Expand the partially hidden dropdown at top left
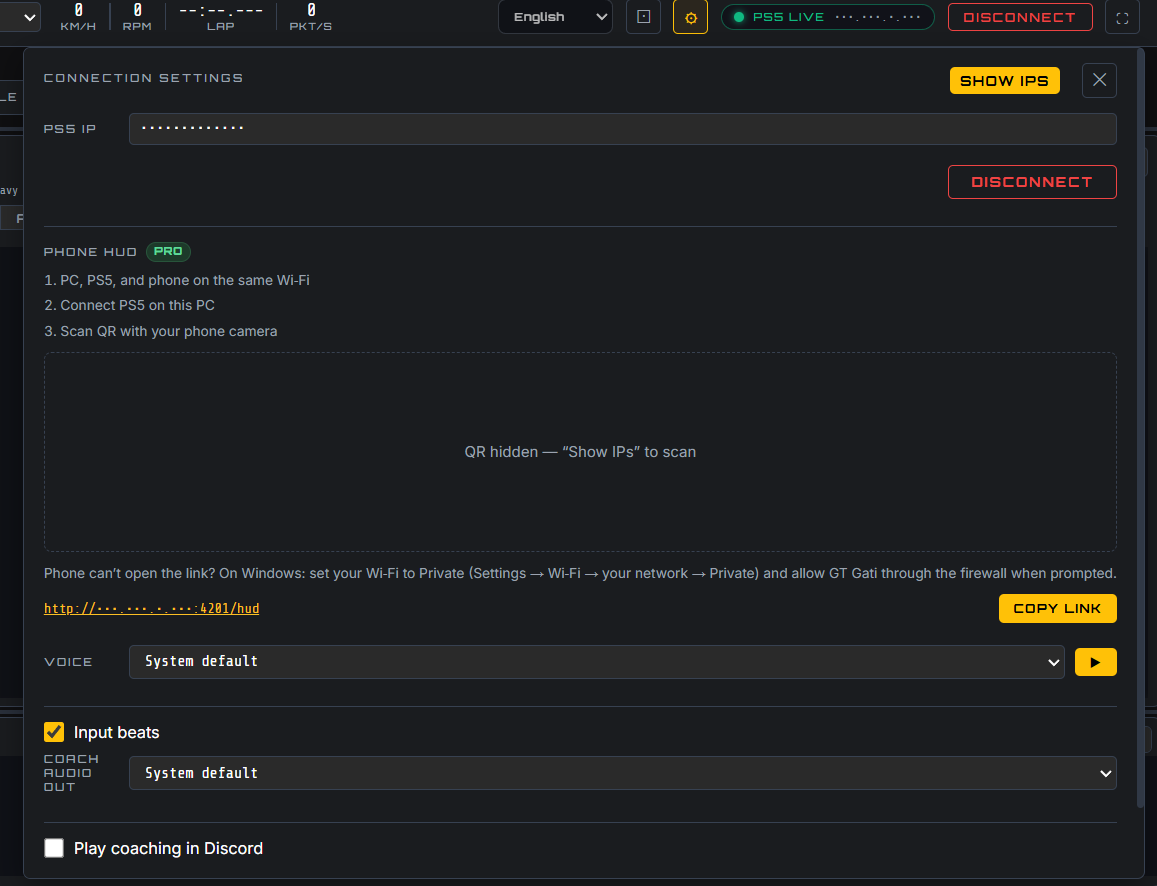1157x886 pixels. click(21, 16)
